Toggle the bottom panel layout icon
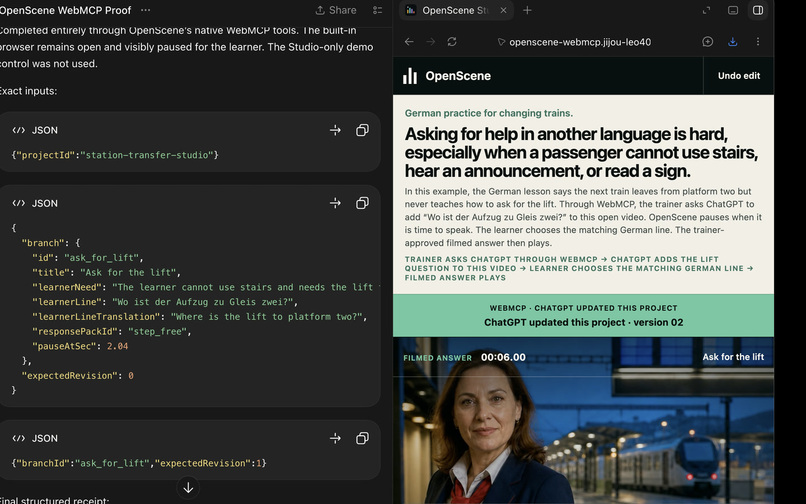This screenshot has width=806, height=504. (733, 10)
